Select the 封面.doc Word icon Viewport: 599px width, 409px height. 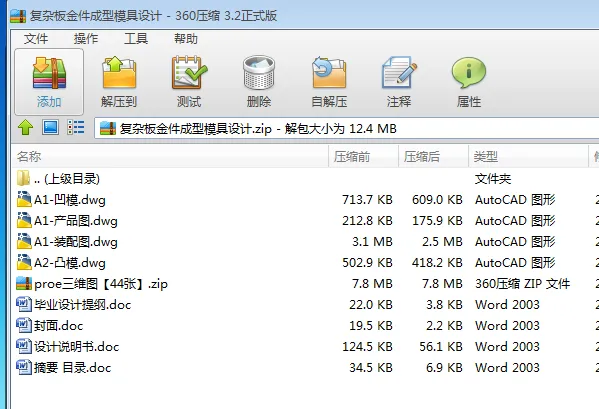[24, 325]
